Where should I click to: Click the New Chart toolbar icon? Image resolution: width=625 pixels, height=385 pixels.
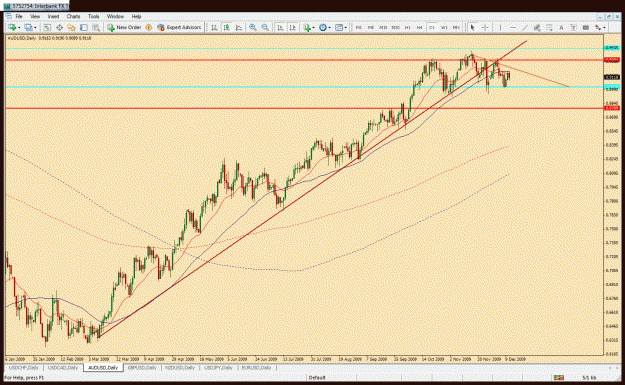pyautogui.click(x=12, y=28)
